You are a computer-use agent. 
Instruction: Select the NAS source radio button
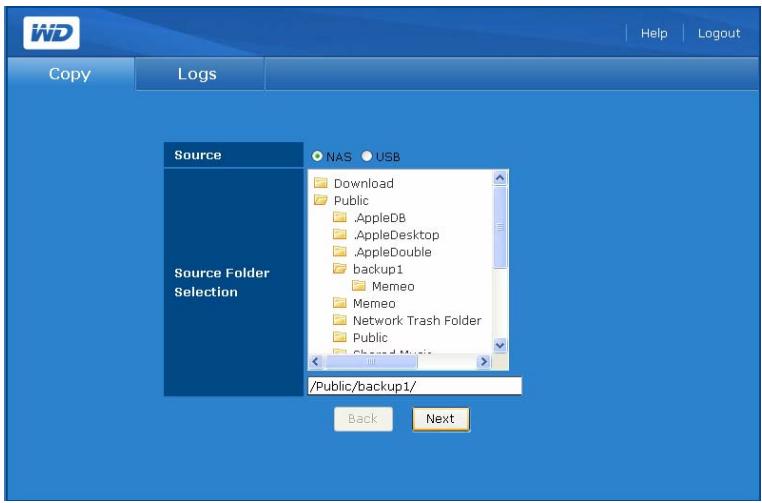[317, 156]
